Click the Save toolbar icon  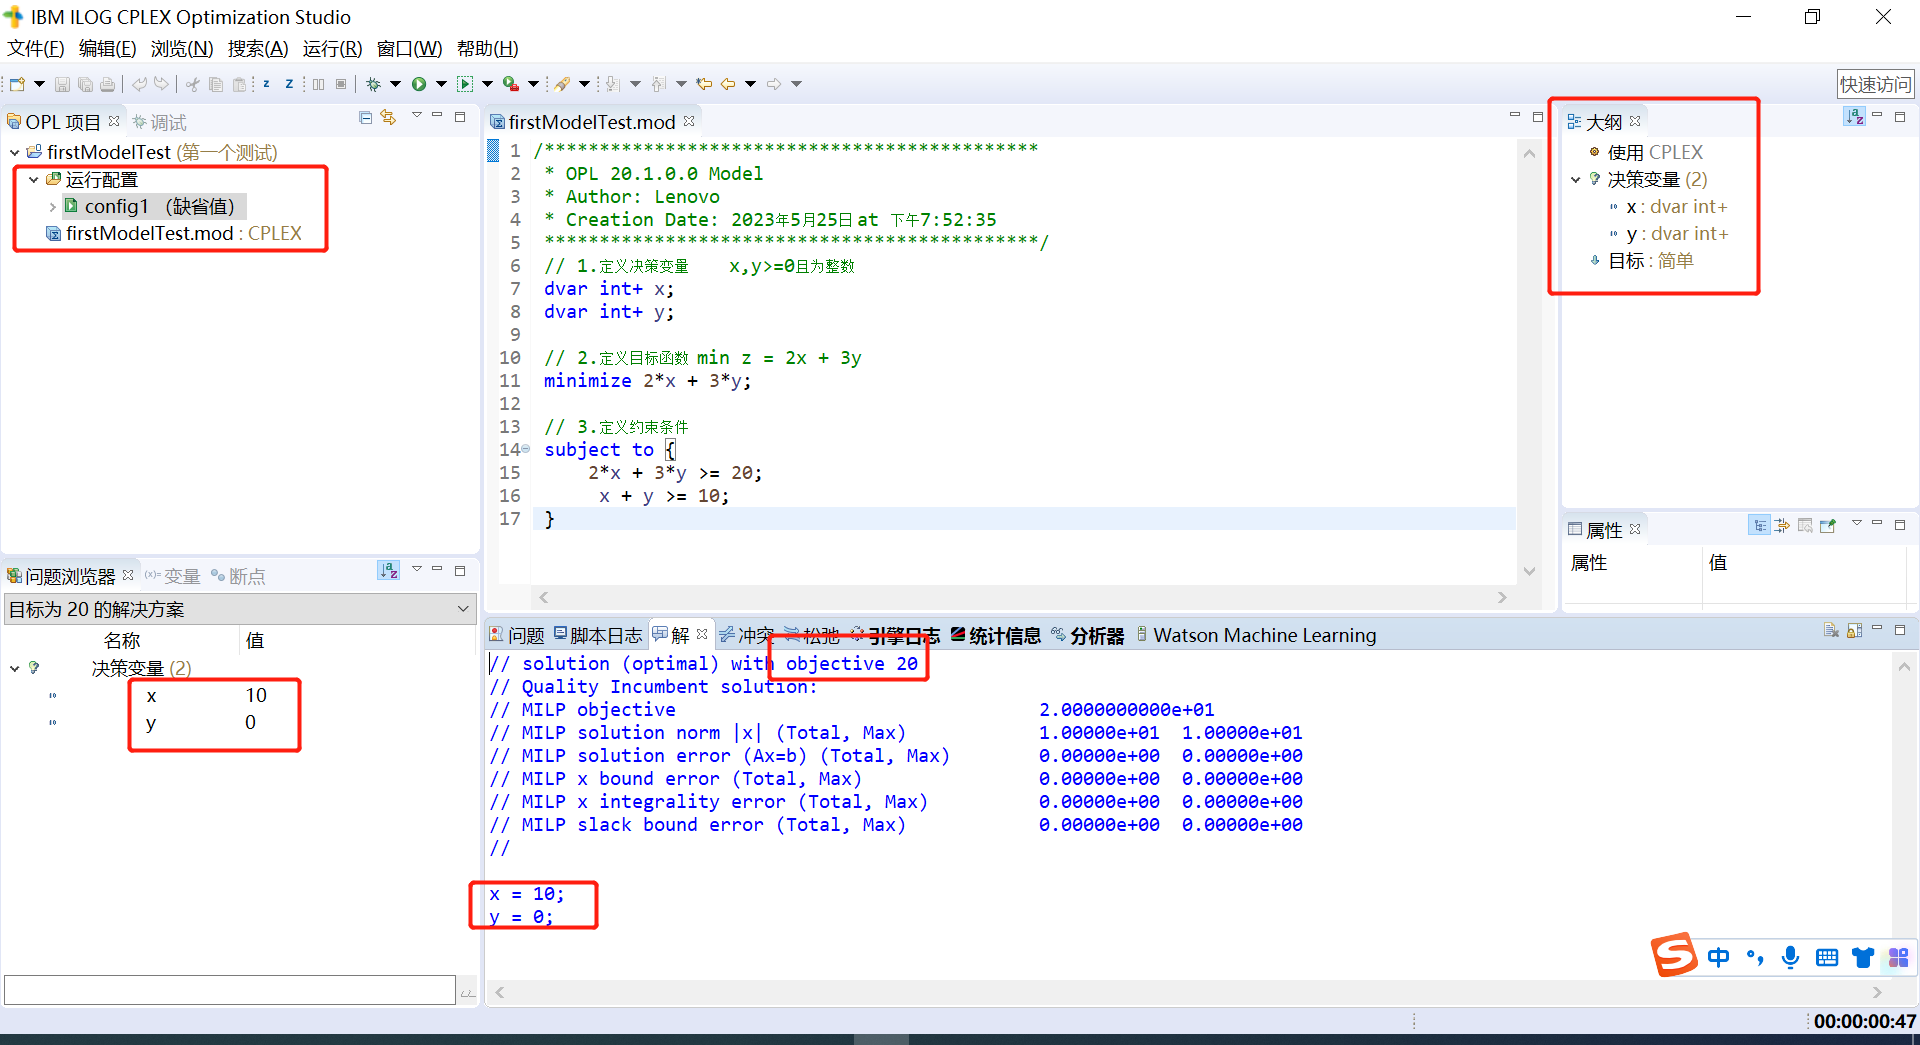pyautogui.click(x=62, y=84)
